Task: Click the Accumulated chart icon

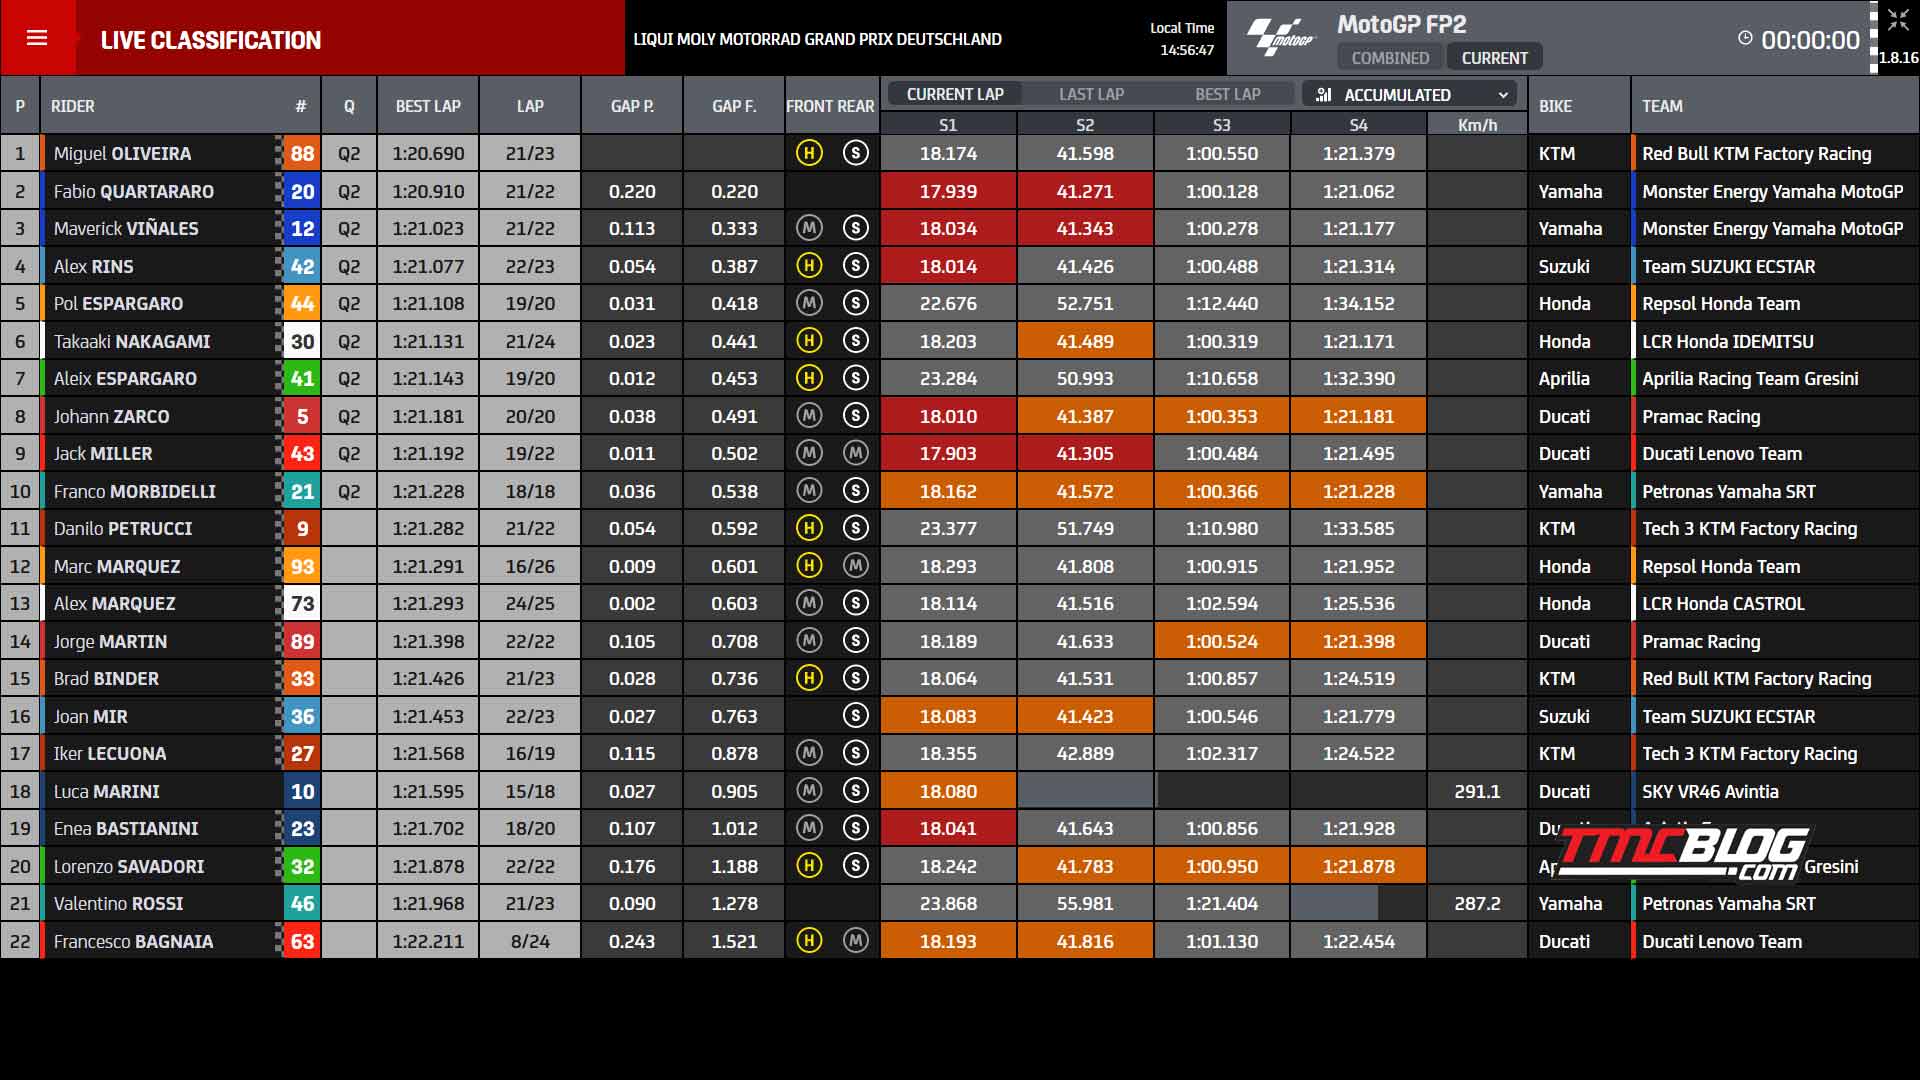Action: 1324,95
